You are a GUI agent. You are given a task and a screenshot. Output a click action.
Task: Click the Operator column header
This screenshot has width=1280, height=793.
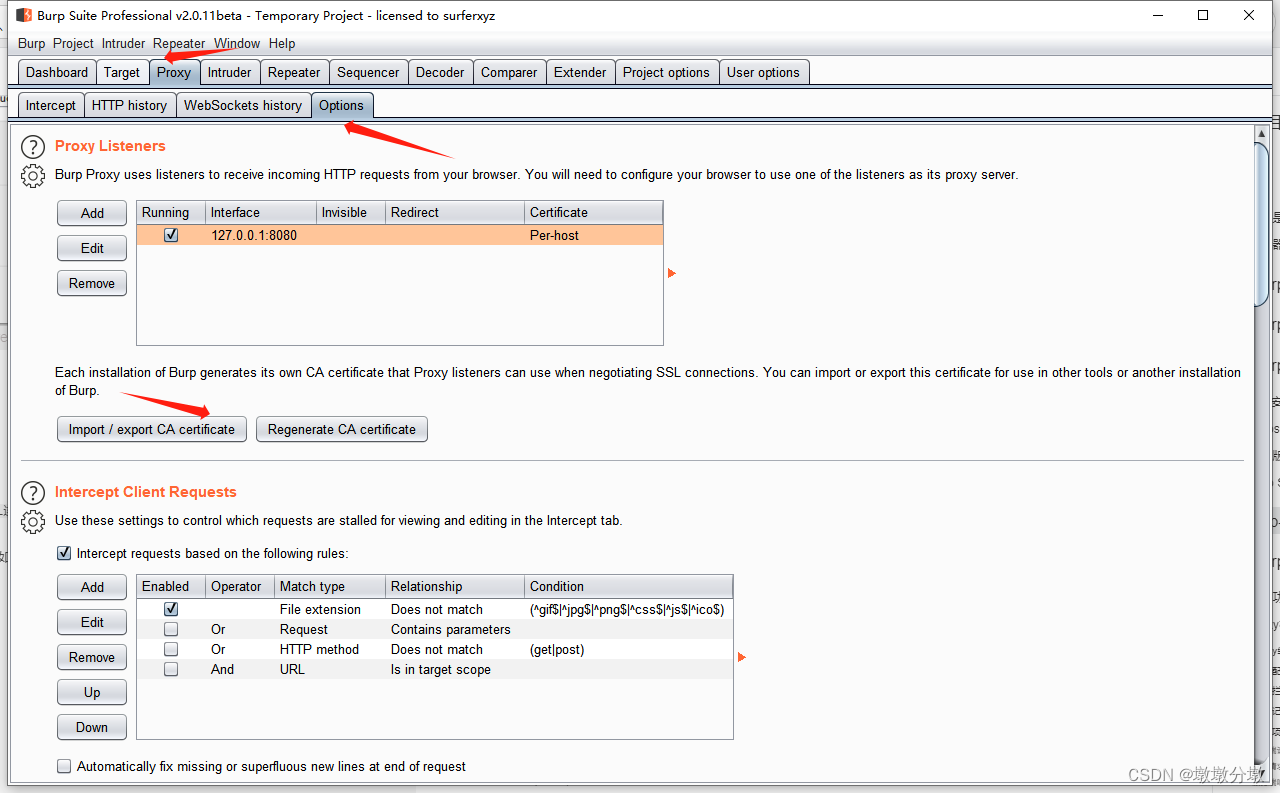[240, 586]
